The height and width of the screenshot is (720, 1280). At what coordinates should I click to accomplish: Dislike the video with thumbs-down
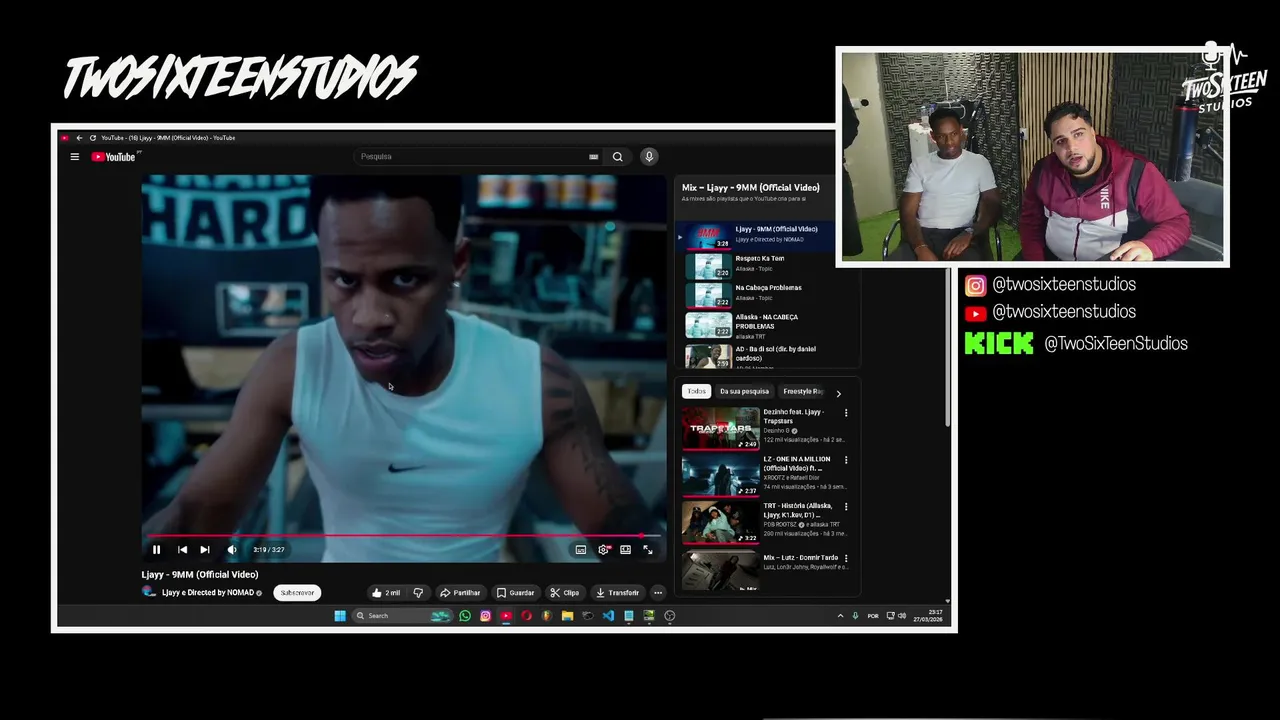coord(418,593)
